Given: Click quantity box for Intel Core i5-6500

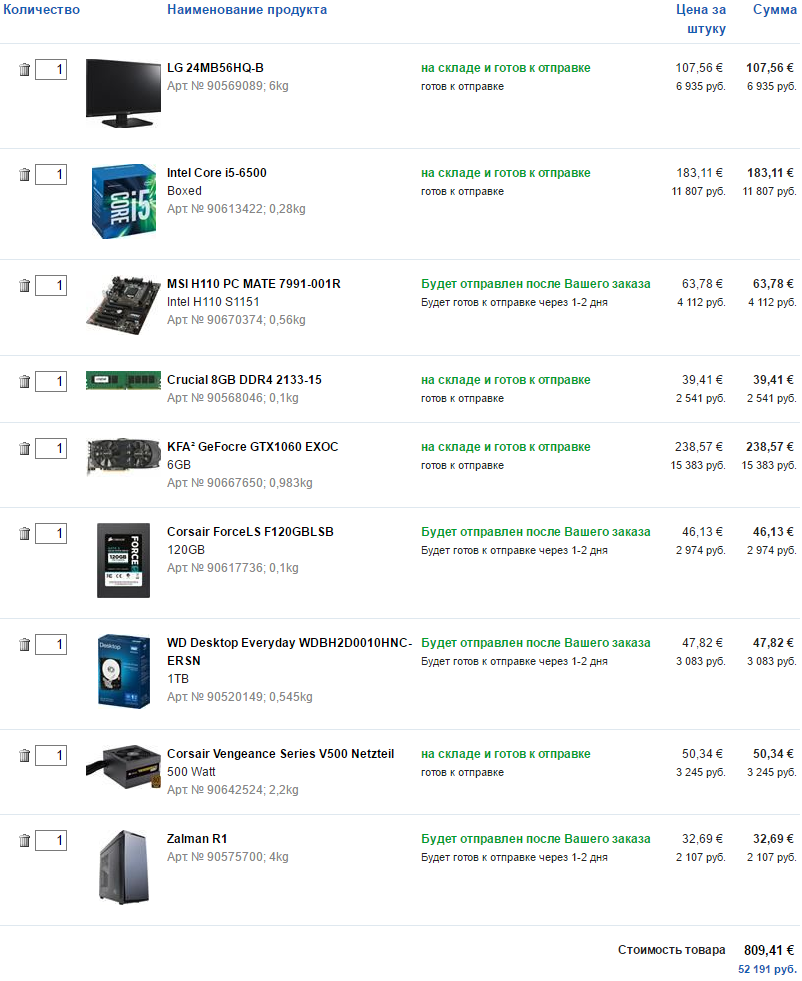Looking at the screenshot, I should [51, 175].
